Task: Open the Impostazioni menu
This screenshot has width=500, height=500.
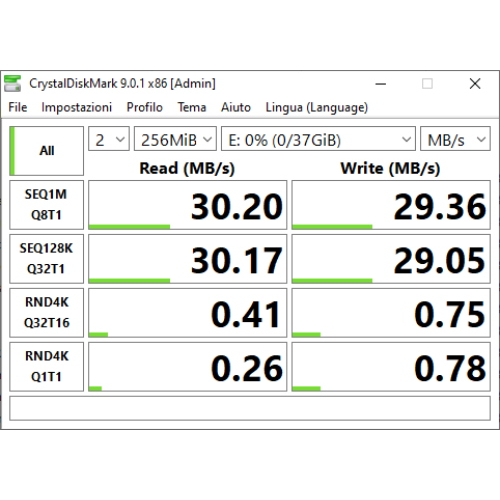Action: point(76,107)
